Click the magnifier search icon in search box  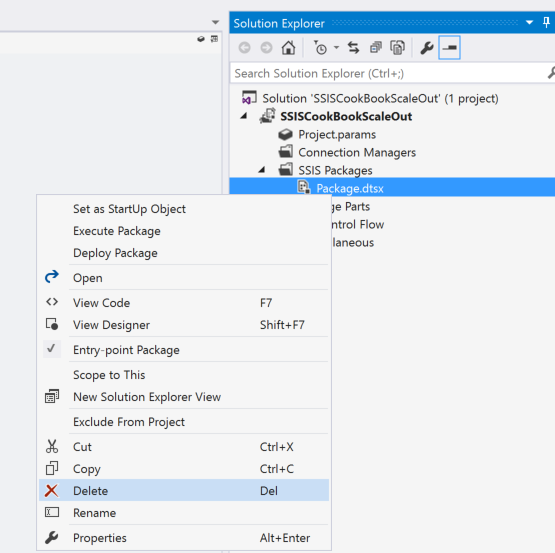click(551, 73)
